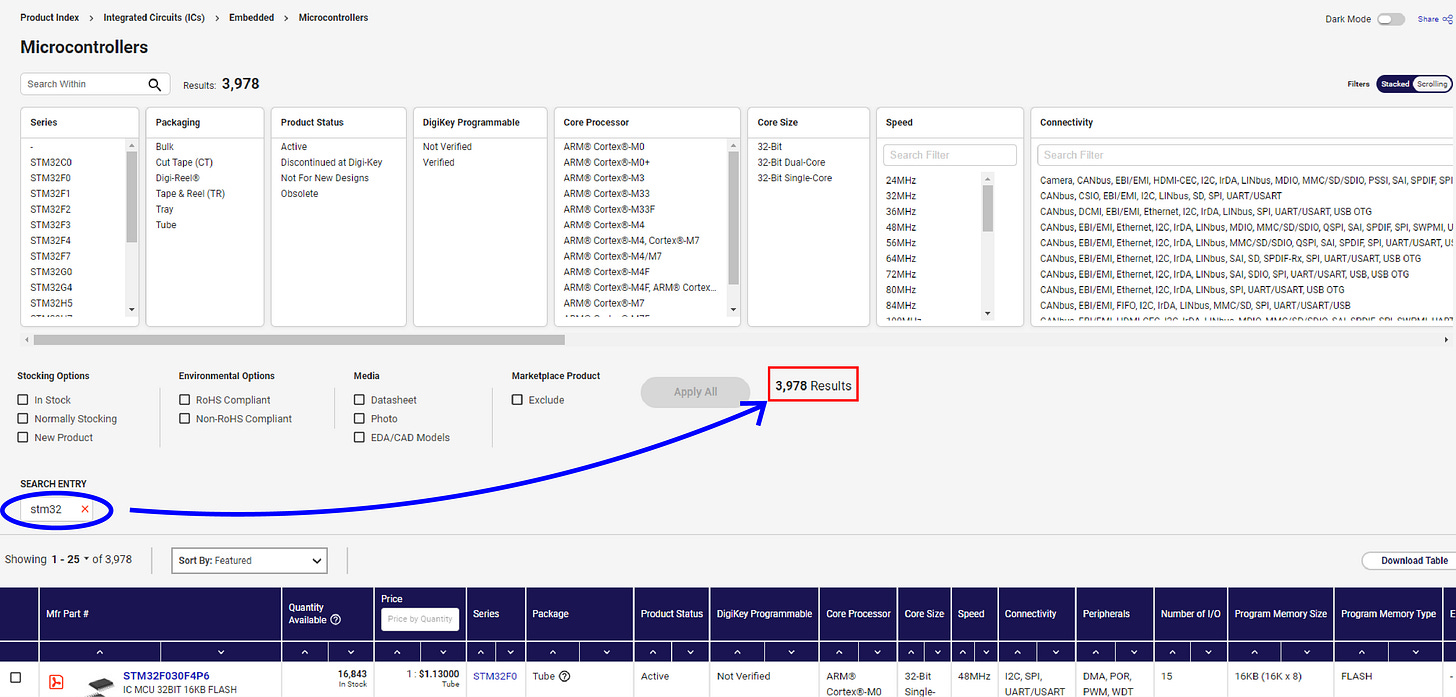The image size is (1456, 697).
Task: Click the Speed Search Filter field
Action: point(950,155)
